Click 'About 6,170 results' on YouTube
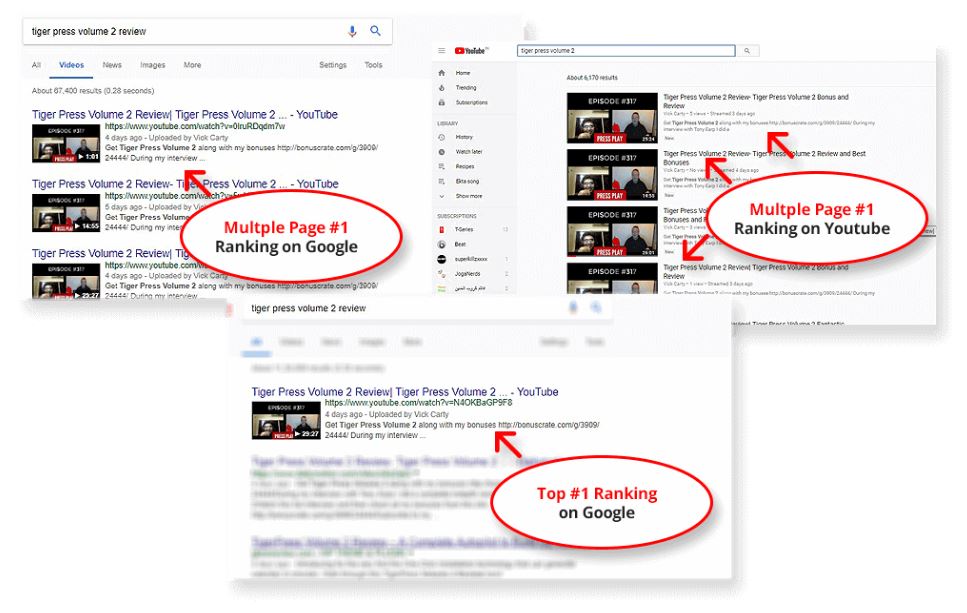This screenshot has width=967, height=613. pos(592,78)
